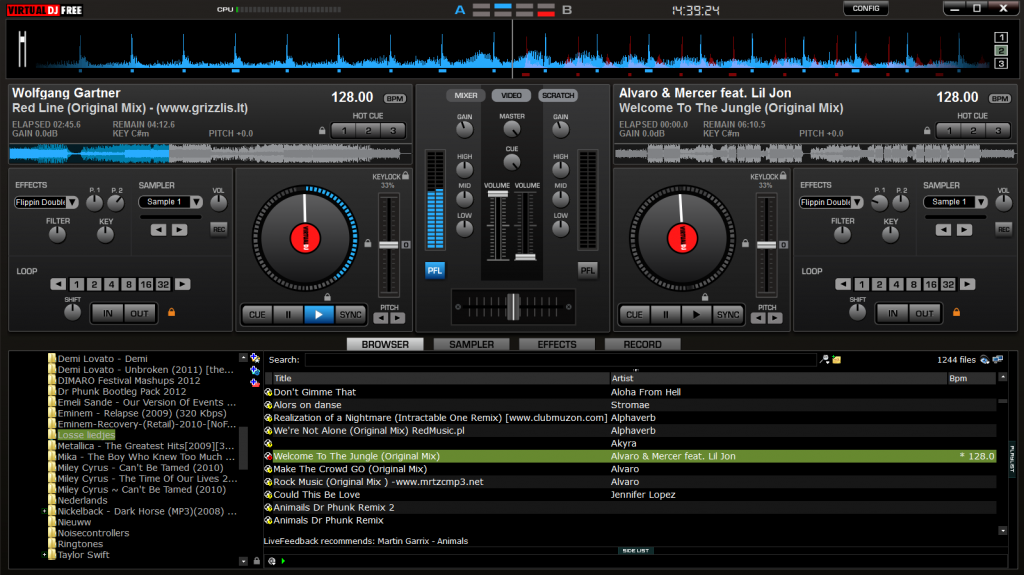Image resolution: width=1024 pixels, height=575 pixels.
Task: Pause the right deck with stutter button
Action: click(665, 314)
